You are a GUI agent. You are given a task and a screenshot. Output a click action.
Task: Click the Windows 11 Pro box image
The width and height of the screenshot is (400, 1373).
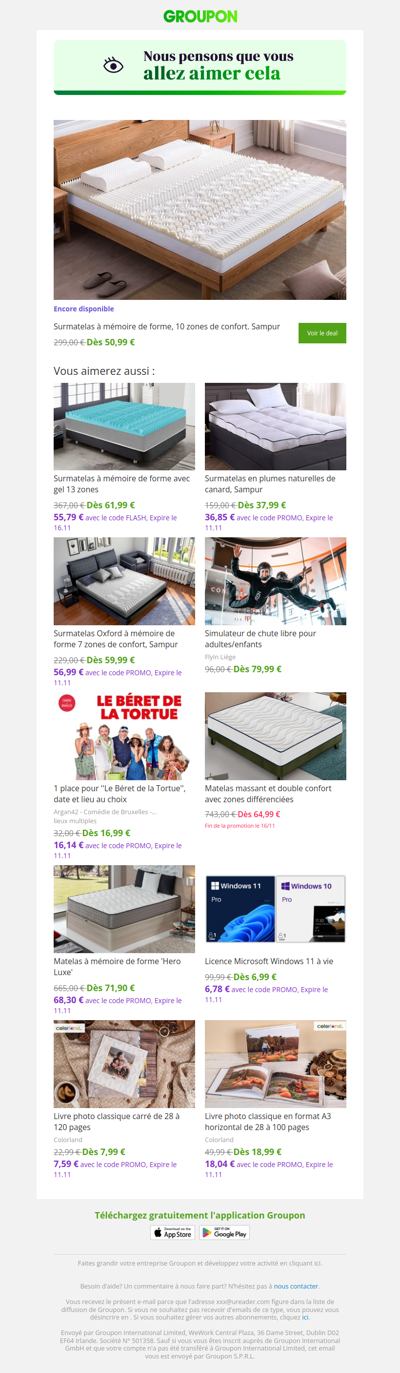coord(240,909)
